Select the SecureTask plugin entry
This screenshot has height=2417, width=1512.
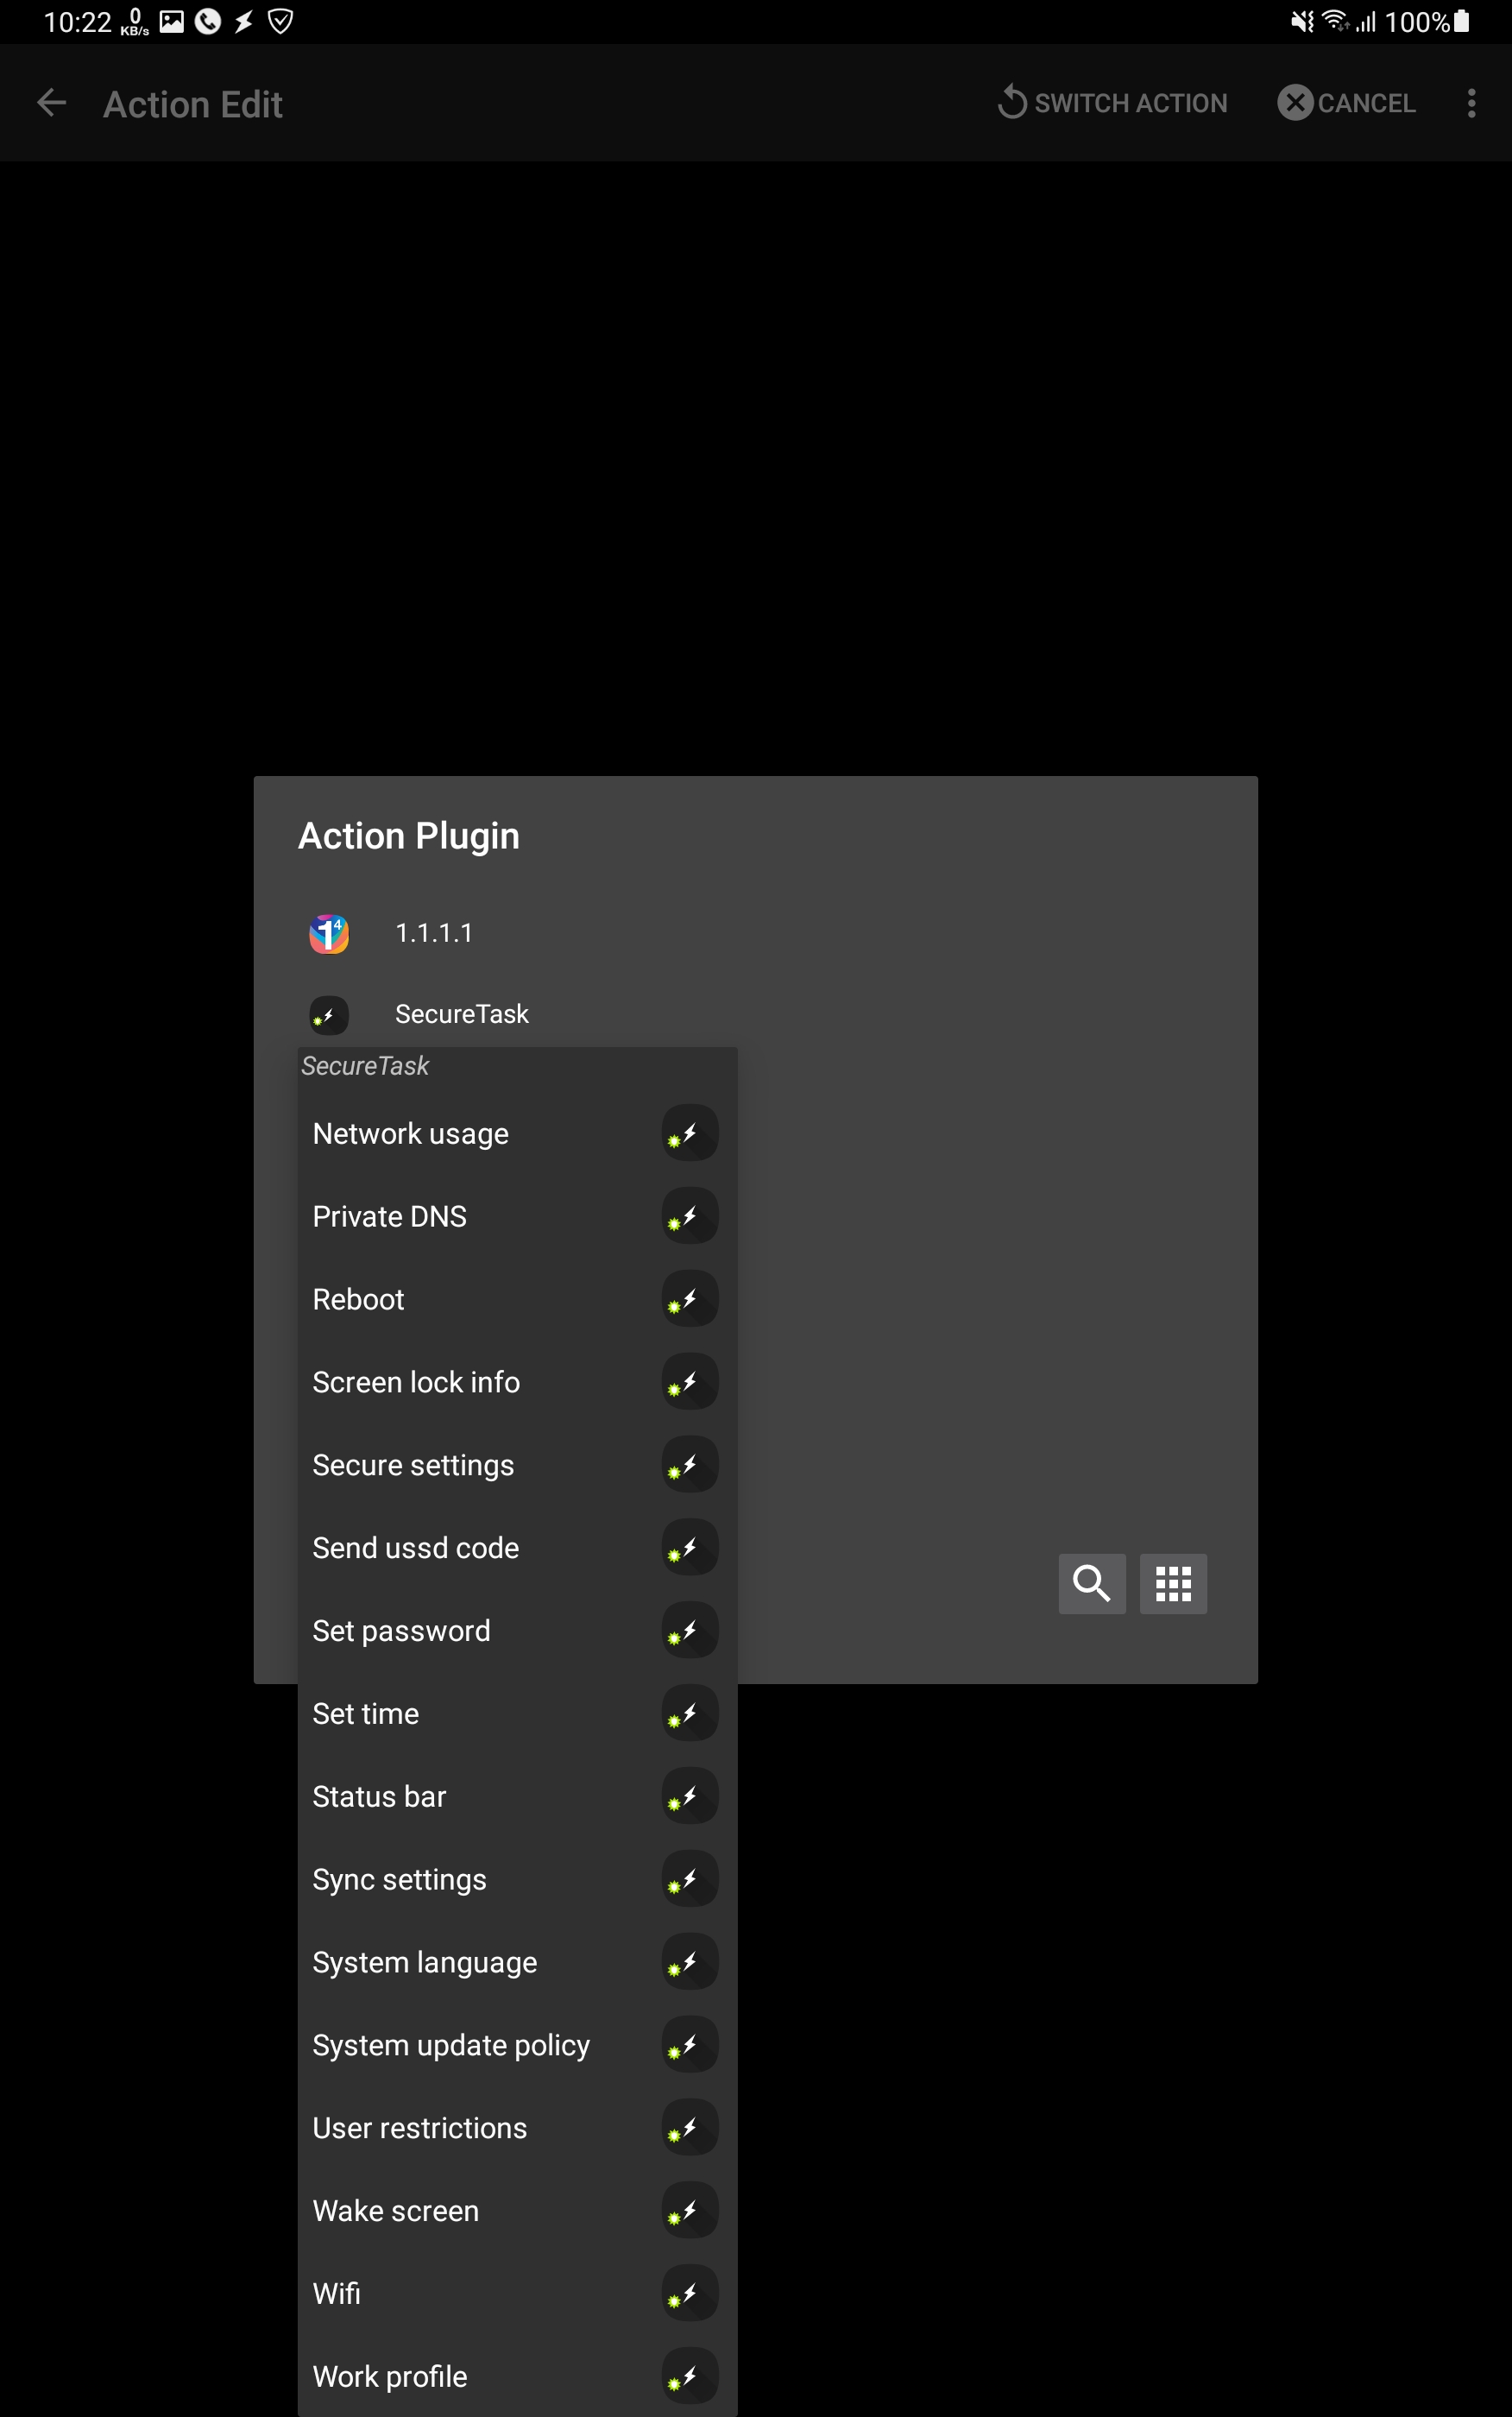pos(755,1014)
